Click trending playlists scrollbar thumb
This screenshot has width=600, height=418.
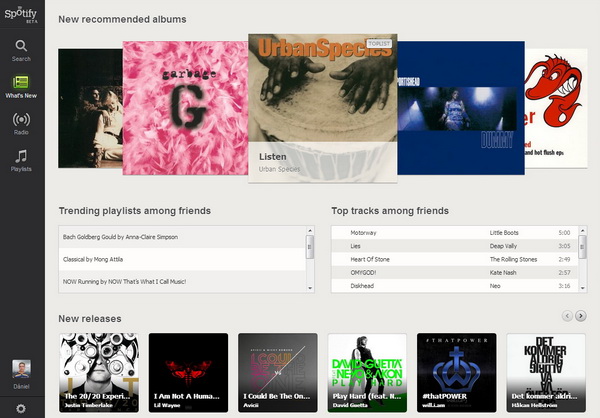click(310, 247)
